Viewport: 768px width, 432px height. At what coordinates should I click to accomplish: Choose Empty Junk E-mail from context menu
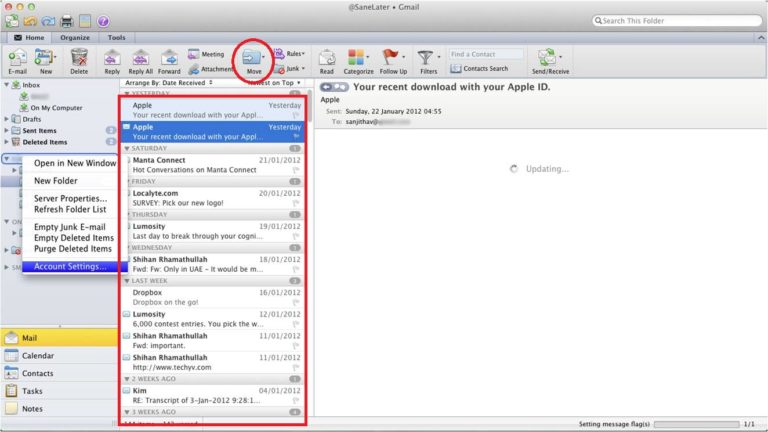73,227
